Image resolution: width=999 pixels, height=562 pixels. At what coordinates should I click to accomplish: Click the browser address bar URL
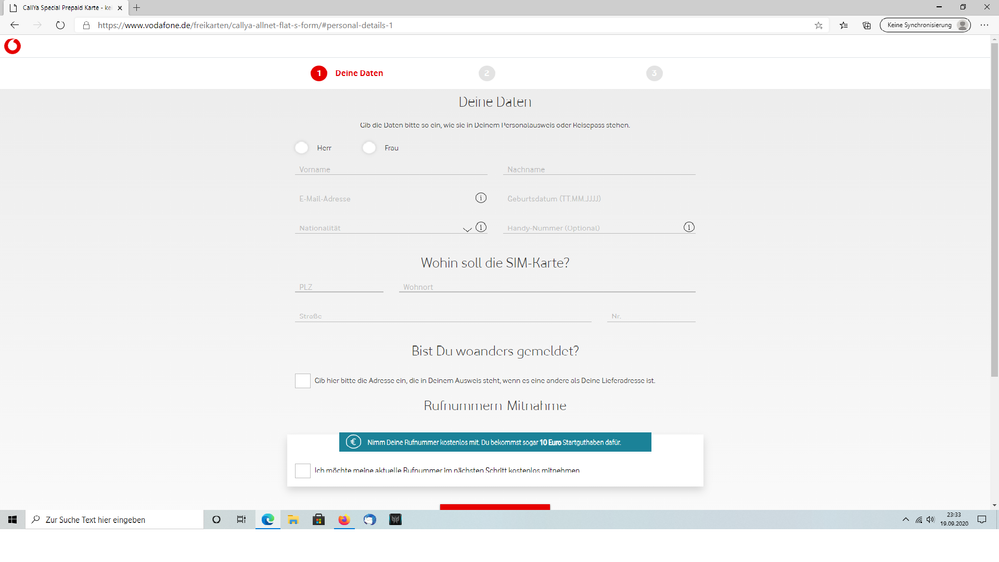pyautogui.click(x=245, y=25)
